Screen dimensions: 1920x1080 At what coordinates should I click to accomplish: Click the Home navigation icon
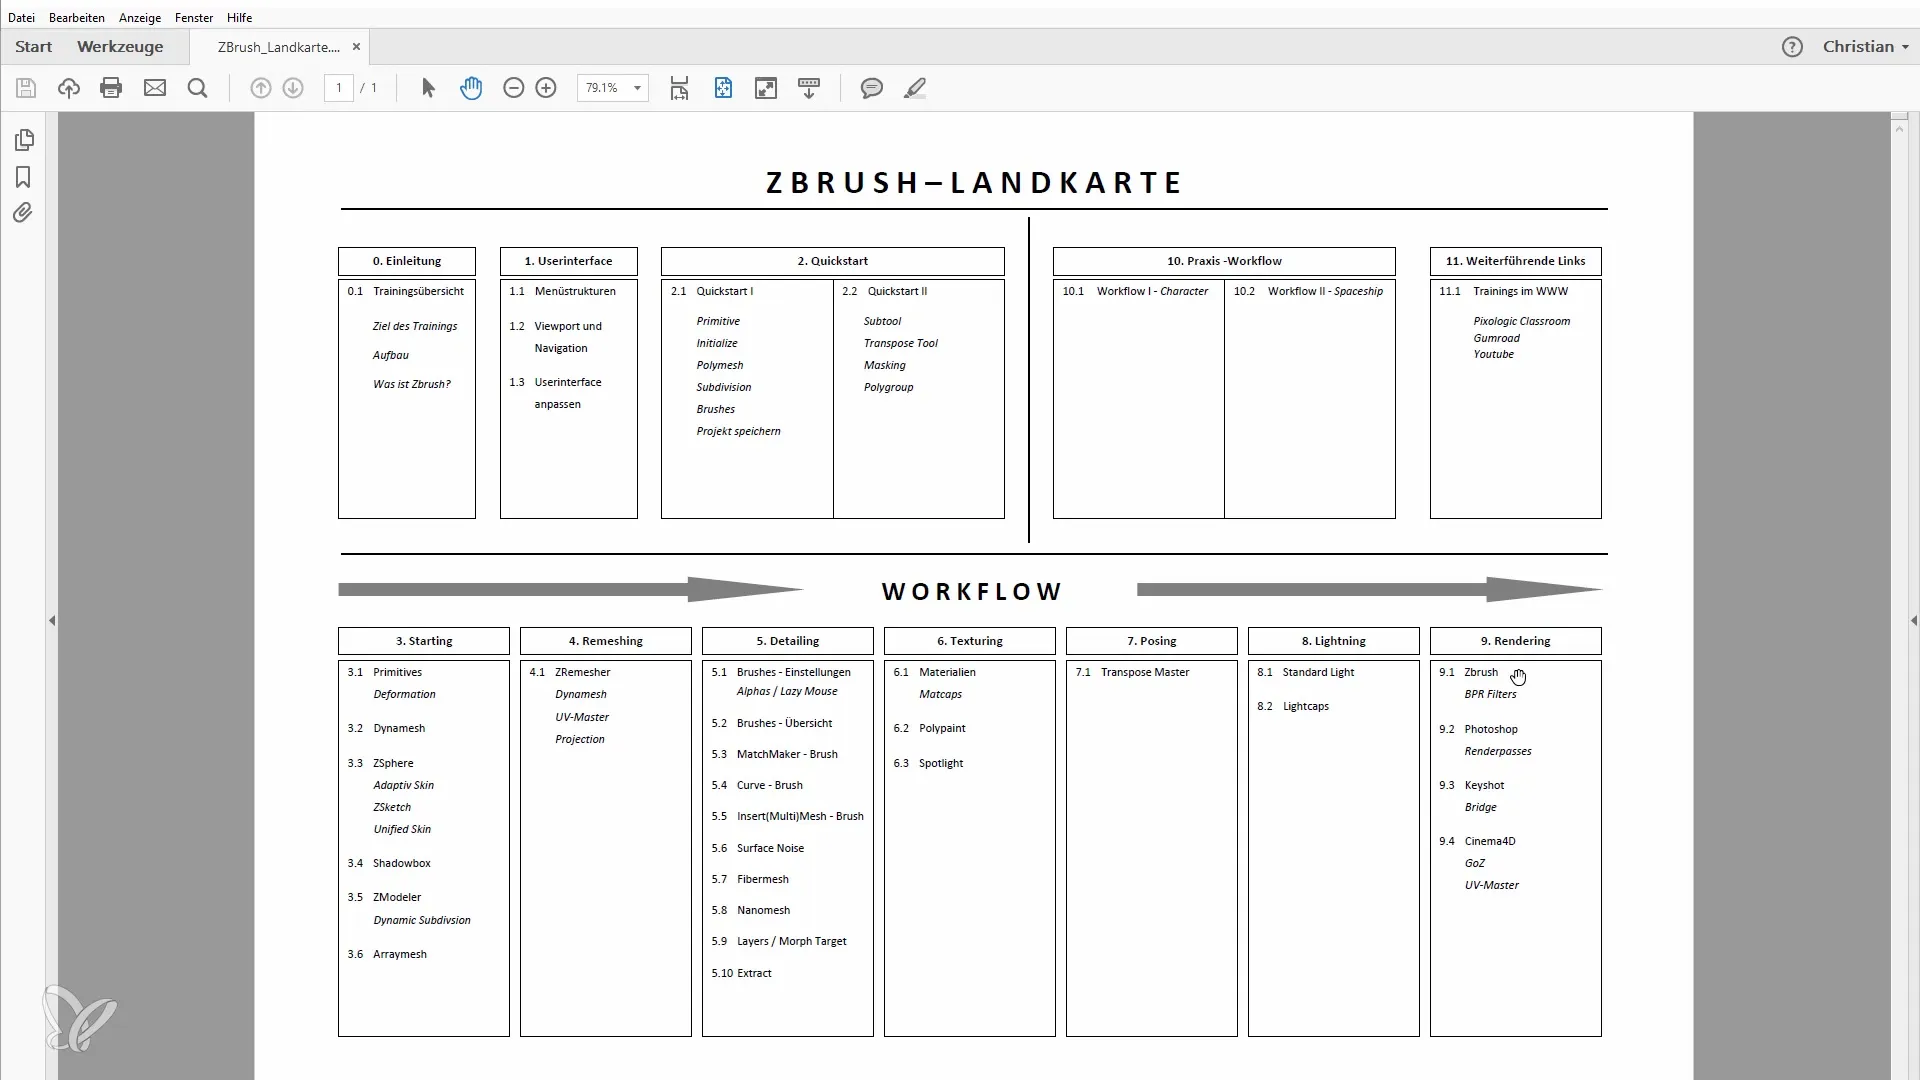[x=33, y=46]
